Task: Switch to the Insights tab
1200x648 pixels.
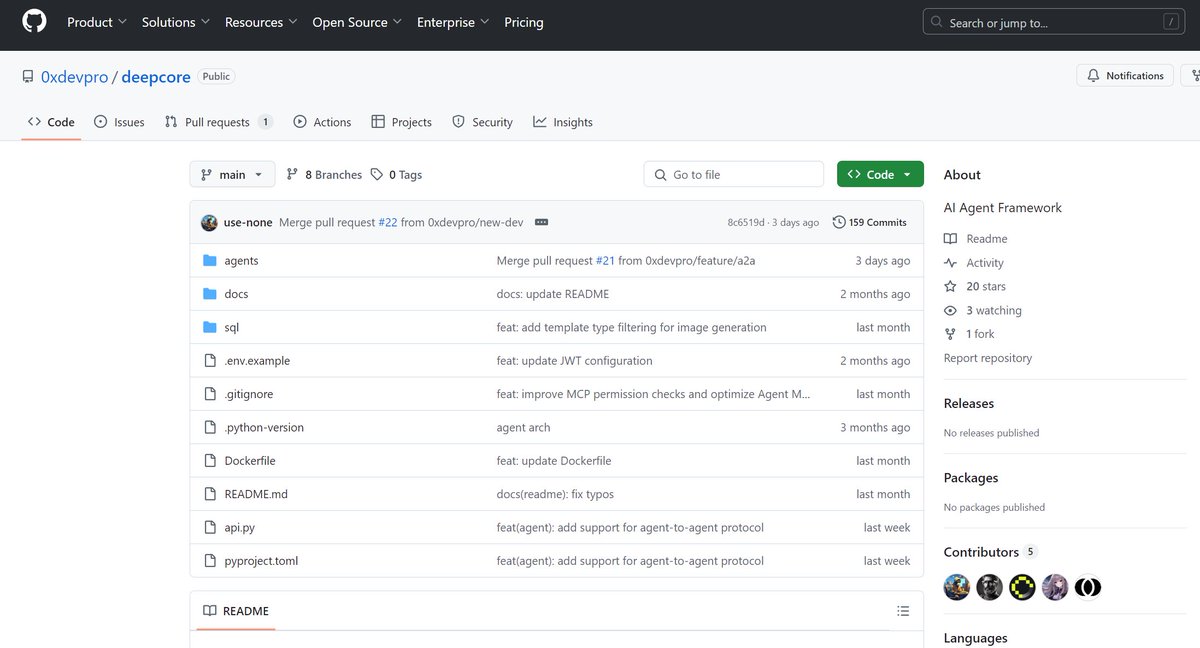Action: (x=563, y=122)
